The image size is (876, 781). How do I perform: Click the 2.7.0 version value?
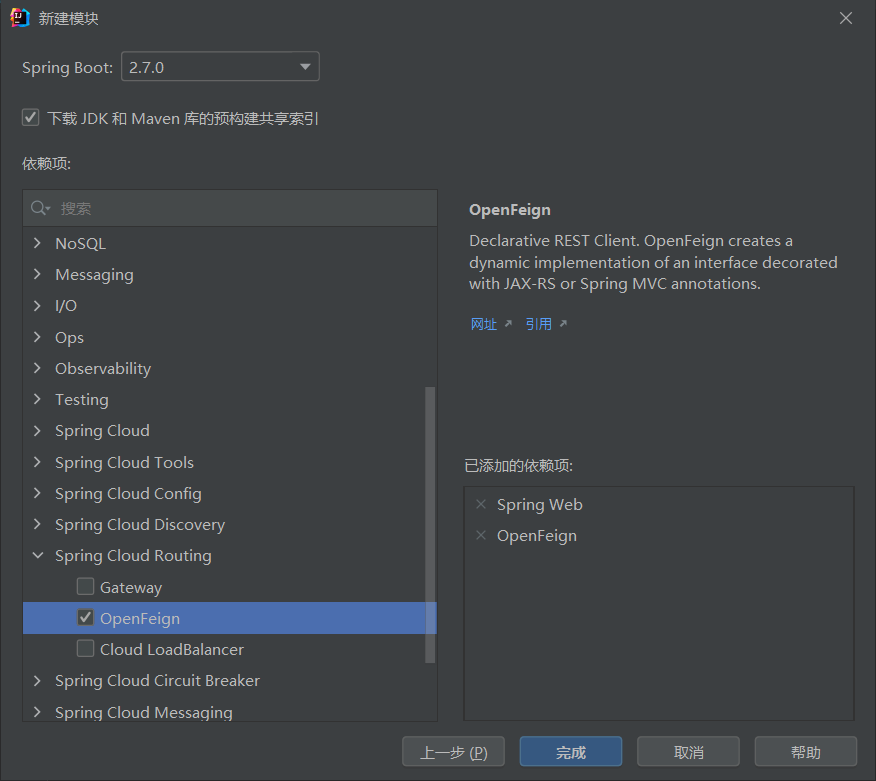(146, 68)
